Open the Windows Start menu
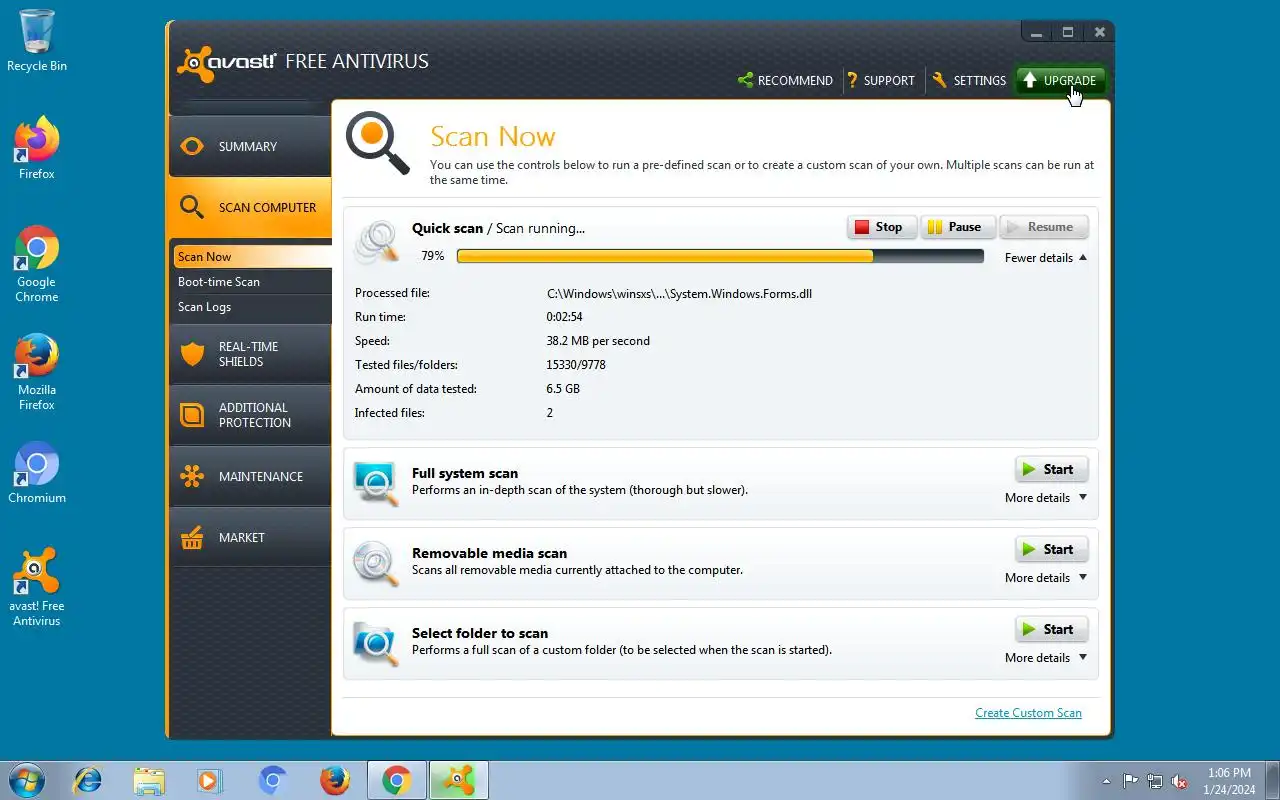 click(26, 780)
